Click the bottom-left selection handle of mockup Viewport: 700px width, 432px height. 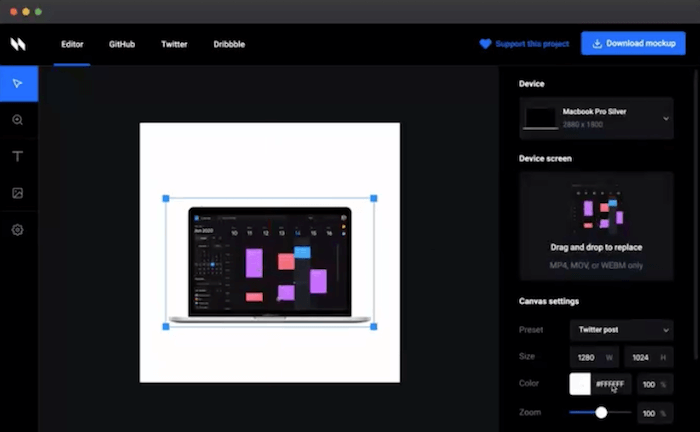pyautogui.click(x=166, y=326)
